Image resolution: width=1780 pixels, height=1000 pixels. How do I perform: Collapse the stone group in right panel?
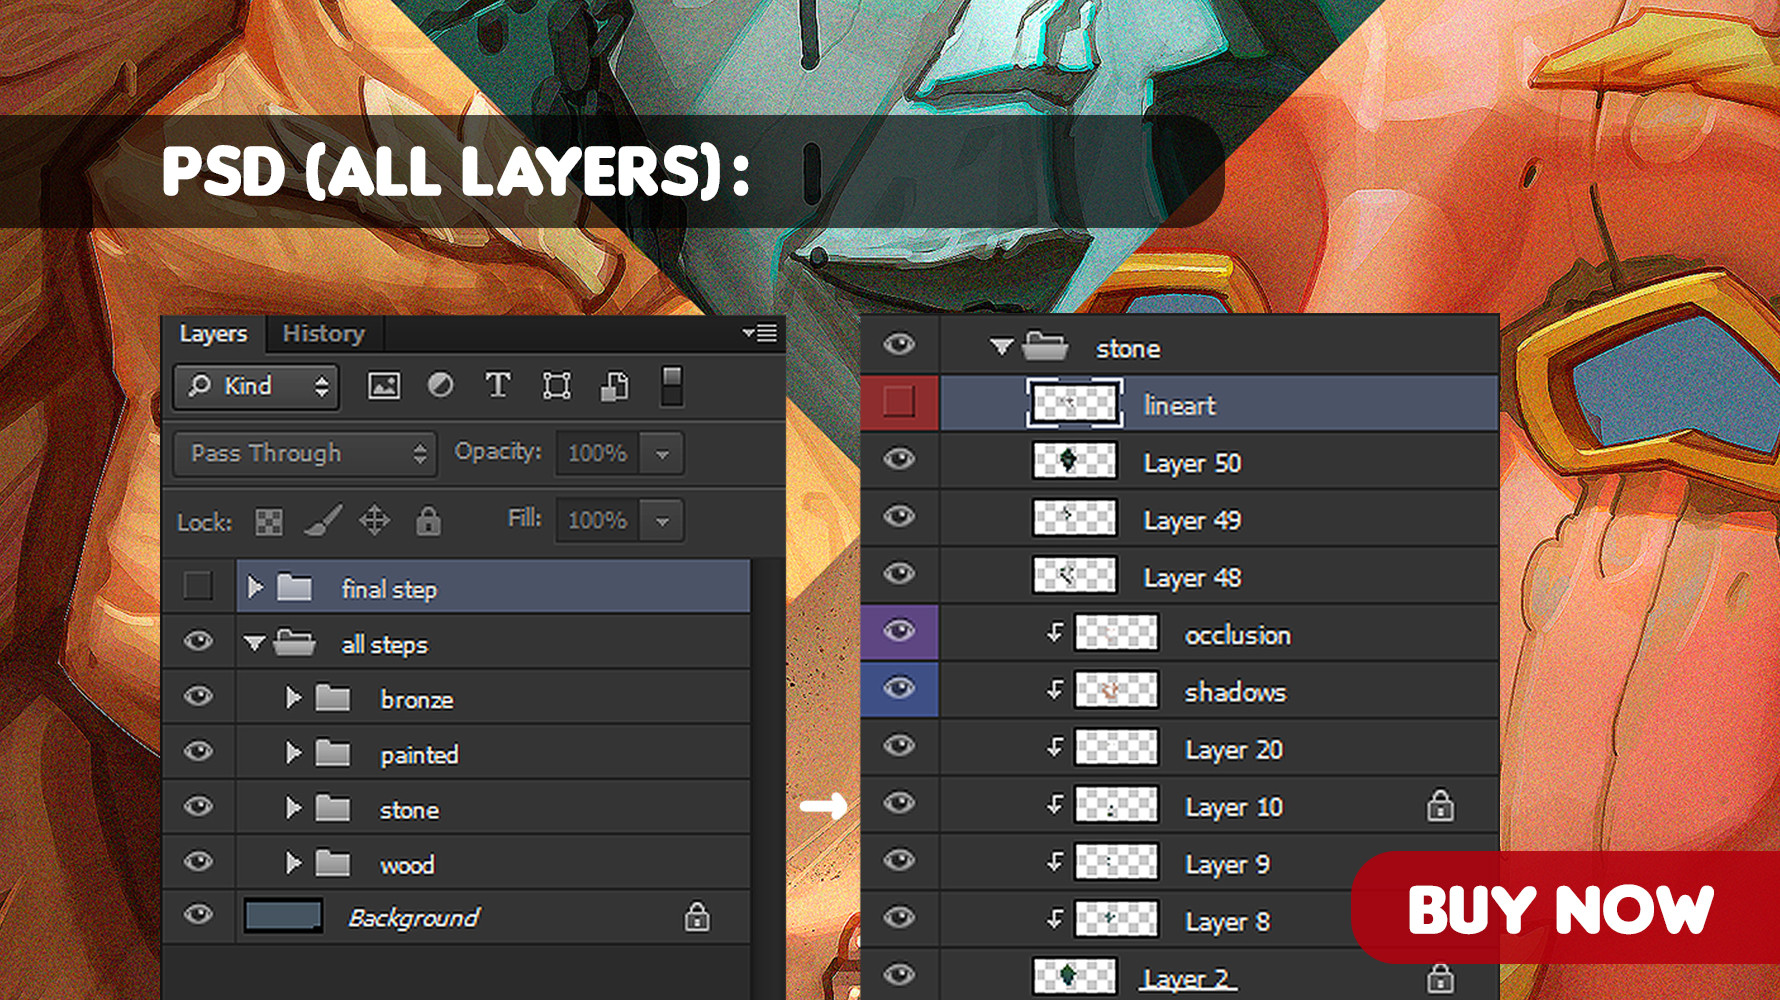(x=1001, y=347)
